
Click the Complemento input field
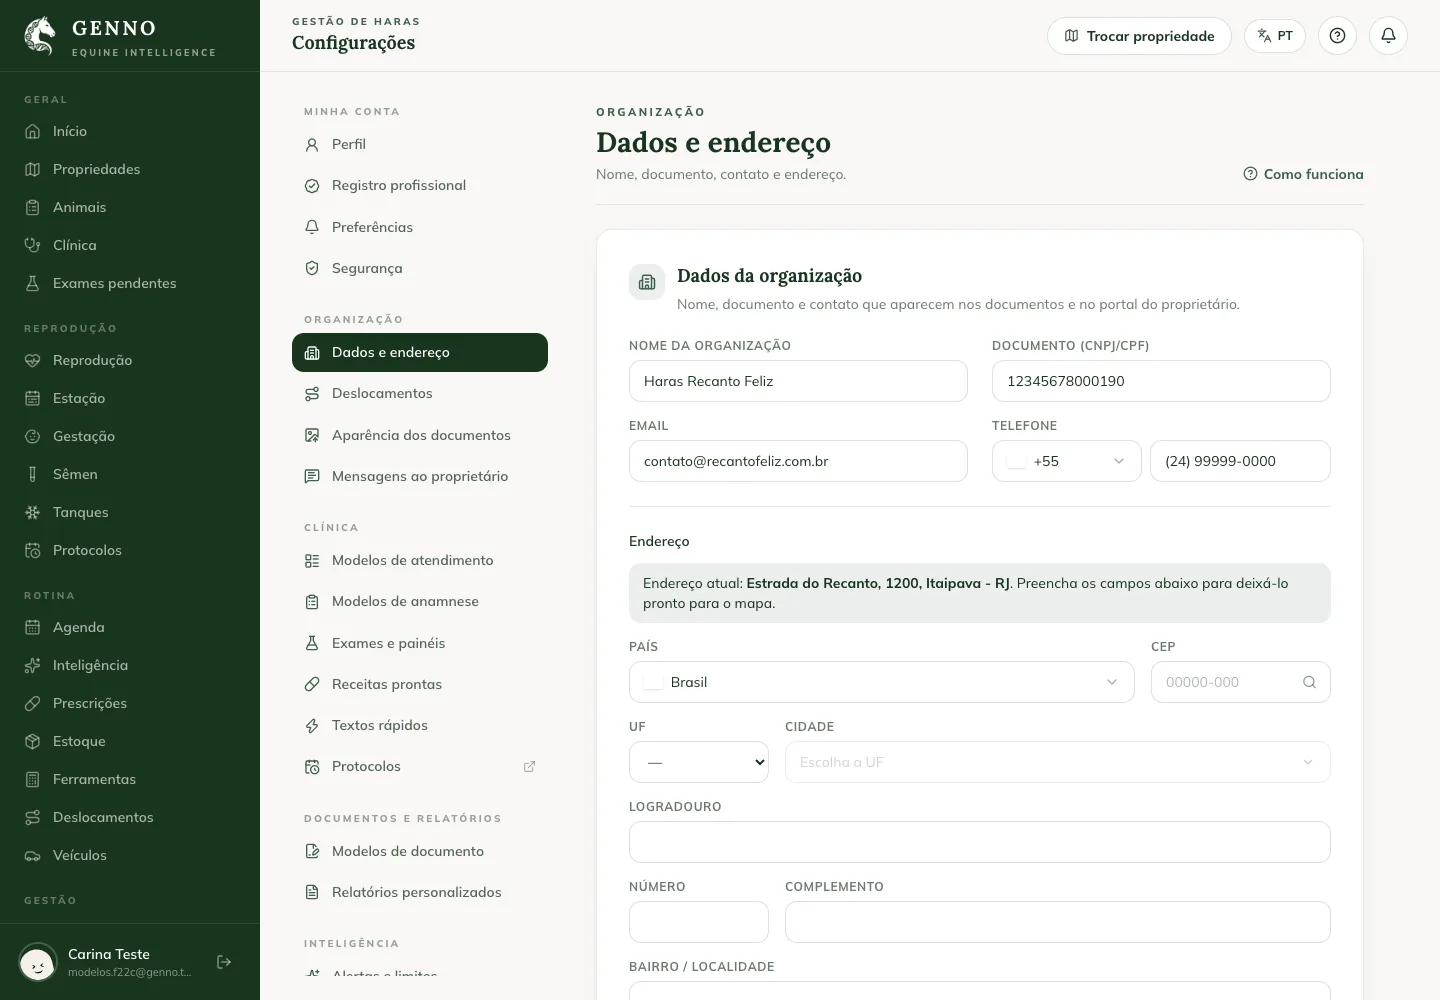click(1057, 922)
